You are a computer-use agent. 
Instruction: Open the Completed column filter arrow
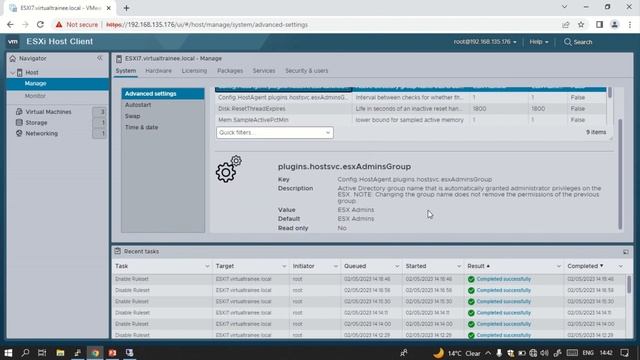[x=621, y=266]
